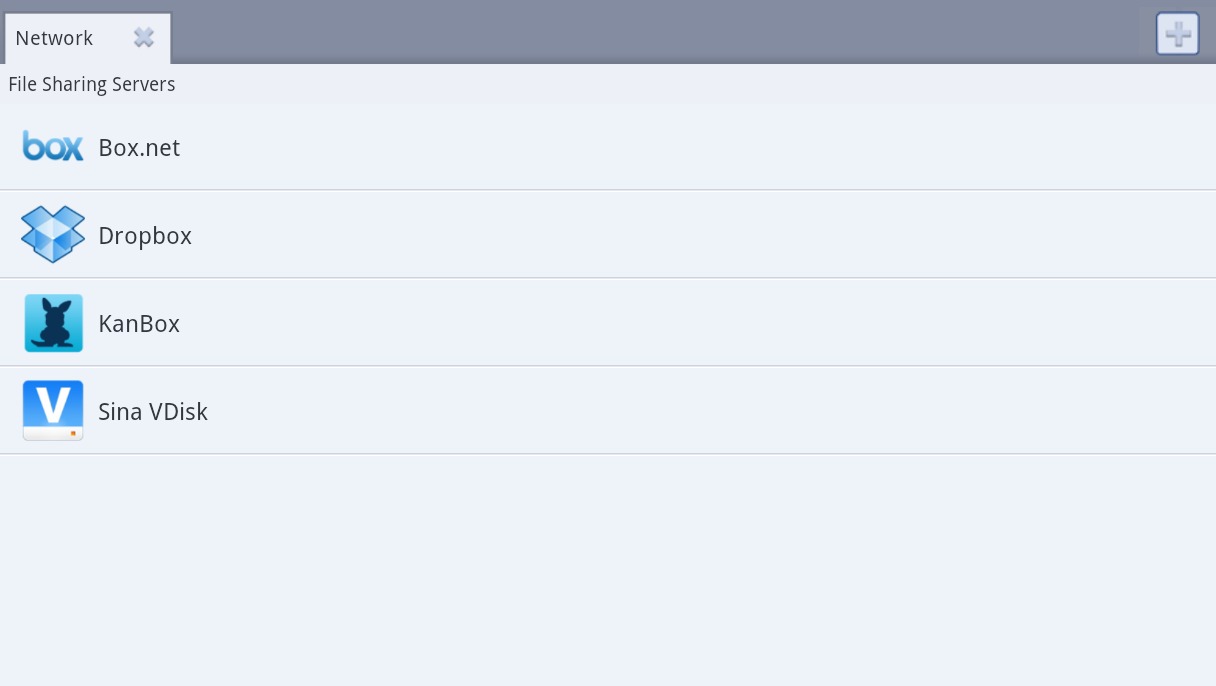Click the orange dot on Sina VDisk icon
This screenshot has height=686, width=1216.
(x=73, y=433)
